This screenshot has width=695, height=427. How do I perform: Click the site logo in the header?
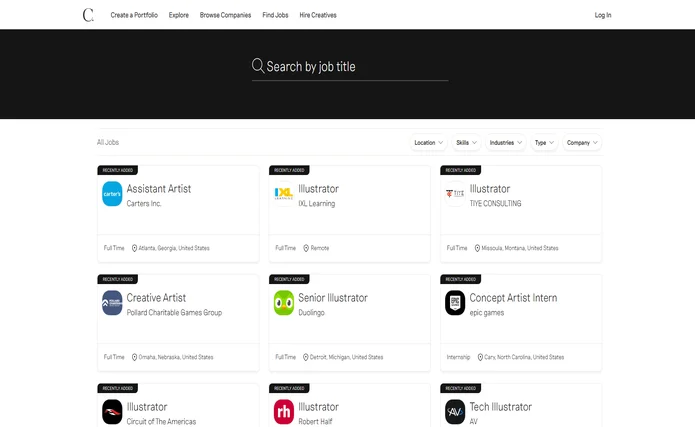88,15
